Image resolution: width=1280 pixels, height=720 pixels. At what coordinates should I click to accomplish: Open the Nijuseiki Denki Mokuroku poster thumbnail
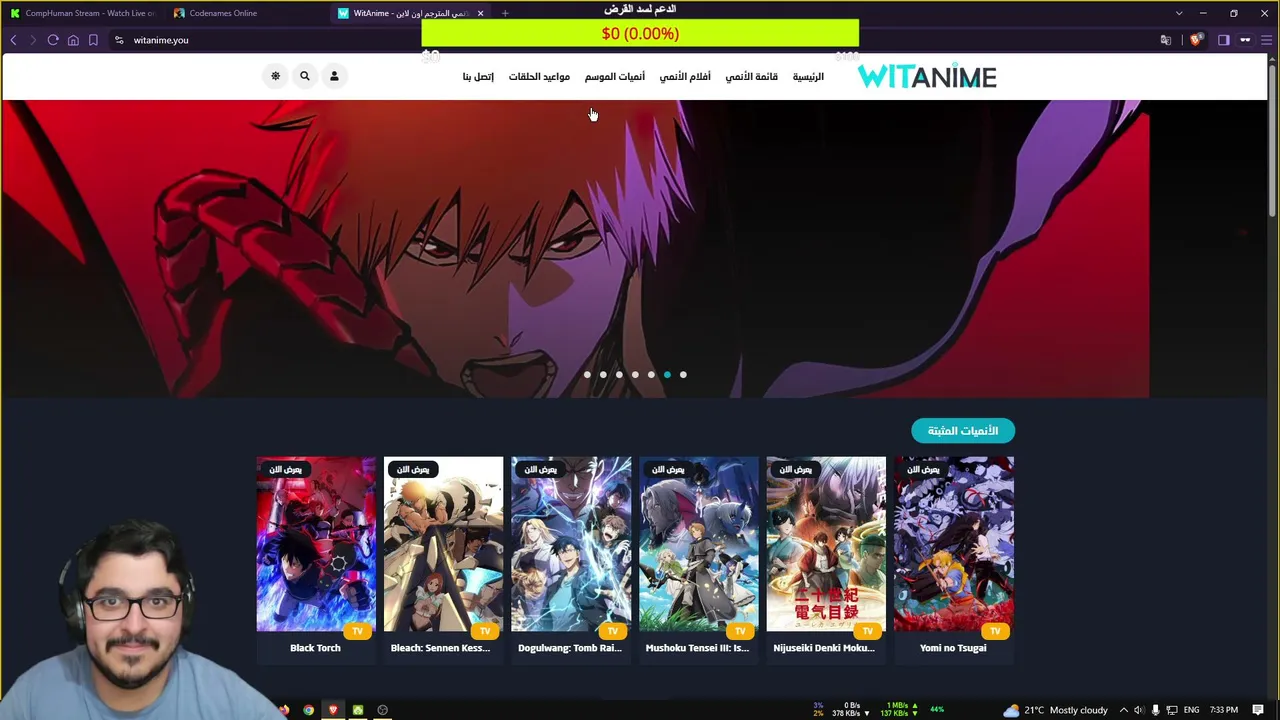(826, 544)
